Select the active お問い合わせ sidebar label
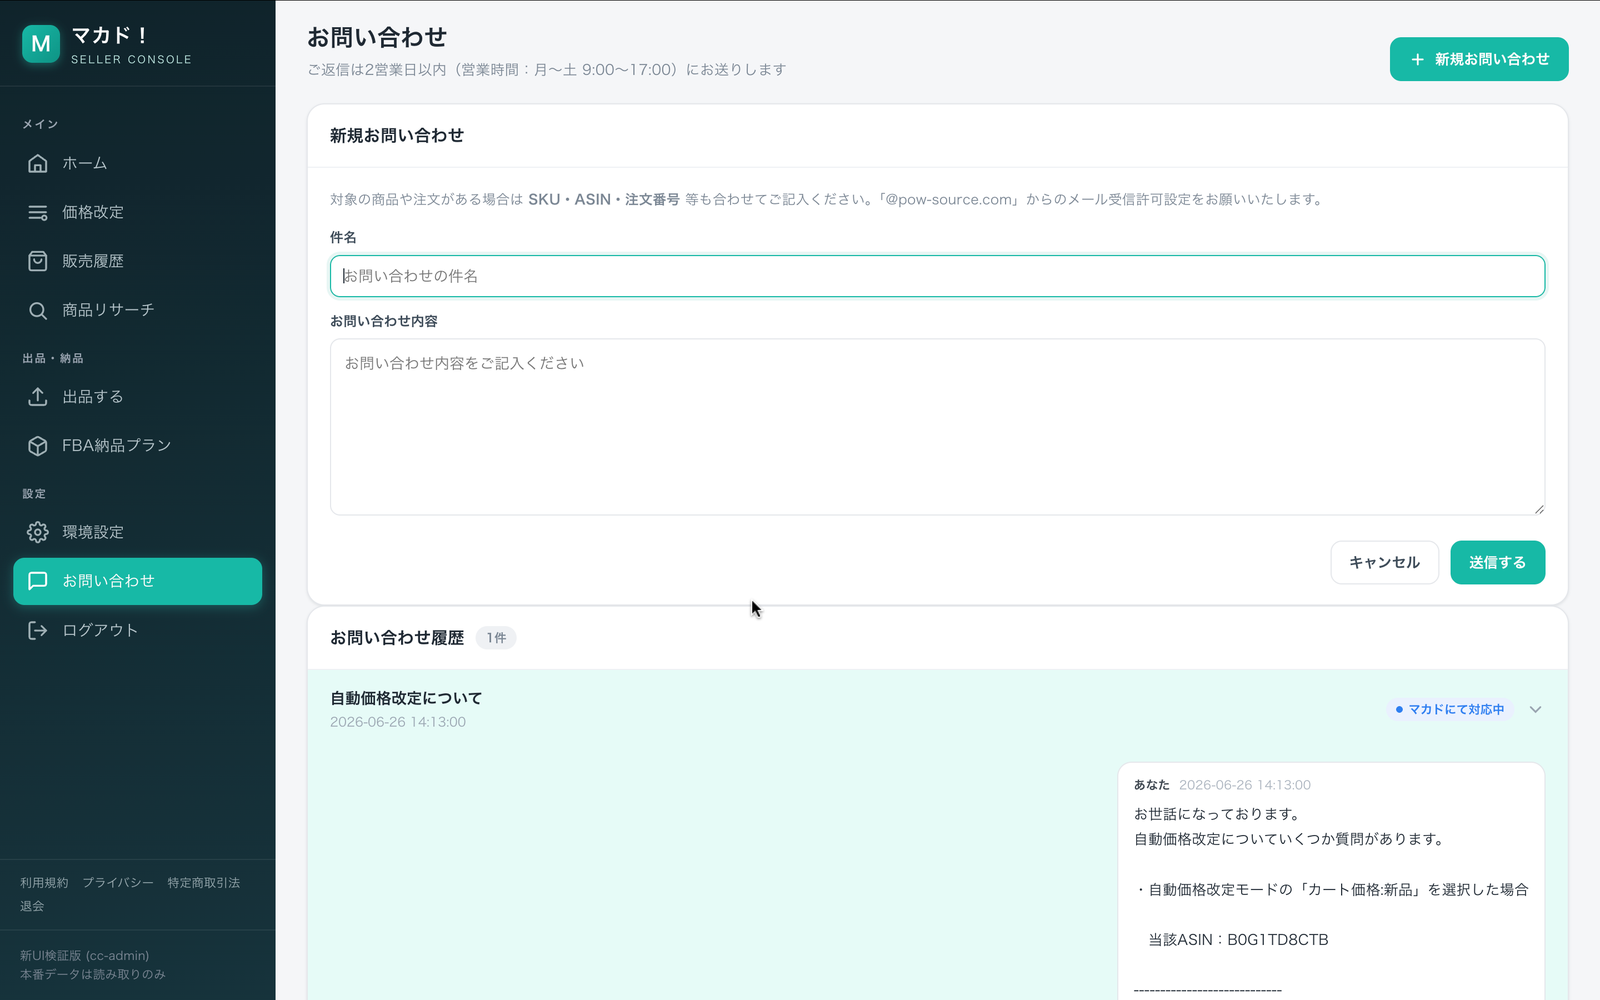Image resolution: width=1600 pixels, height=1000 pixels. [108, 581]
